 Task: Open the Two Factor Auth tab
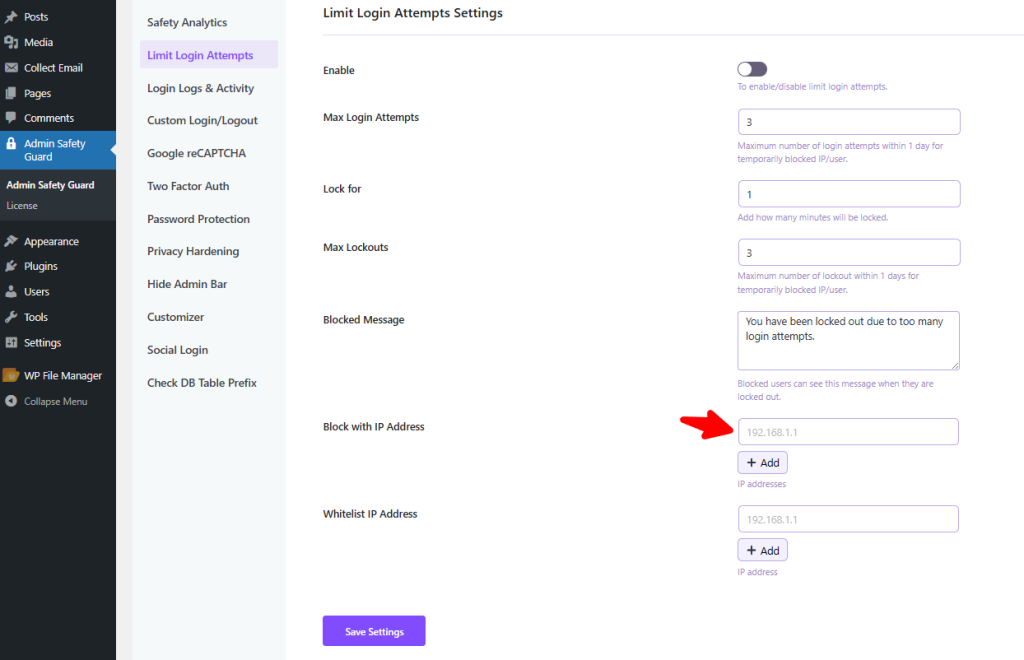pyautogui.click(x=188, y=186)
